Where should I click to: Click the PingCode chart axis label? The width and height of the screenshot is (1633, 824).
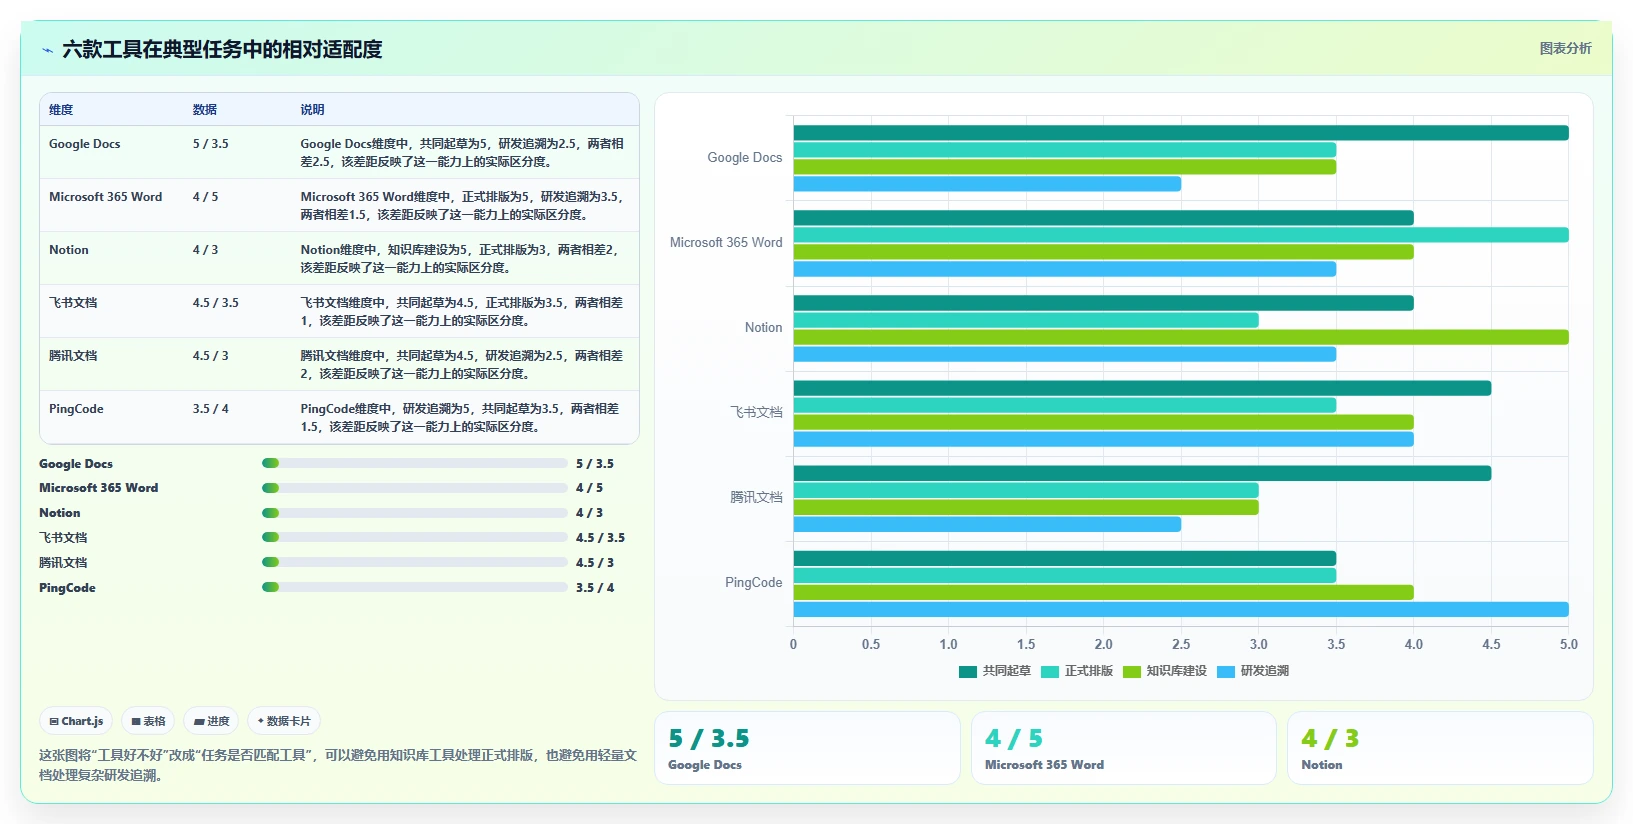coord(754,583)
